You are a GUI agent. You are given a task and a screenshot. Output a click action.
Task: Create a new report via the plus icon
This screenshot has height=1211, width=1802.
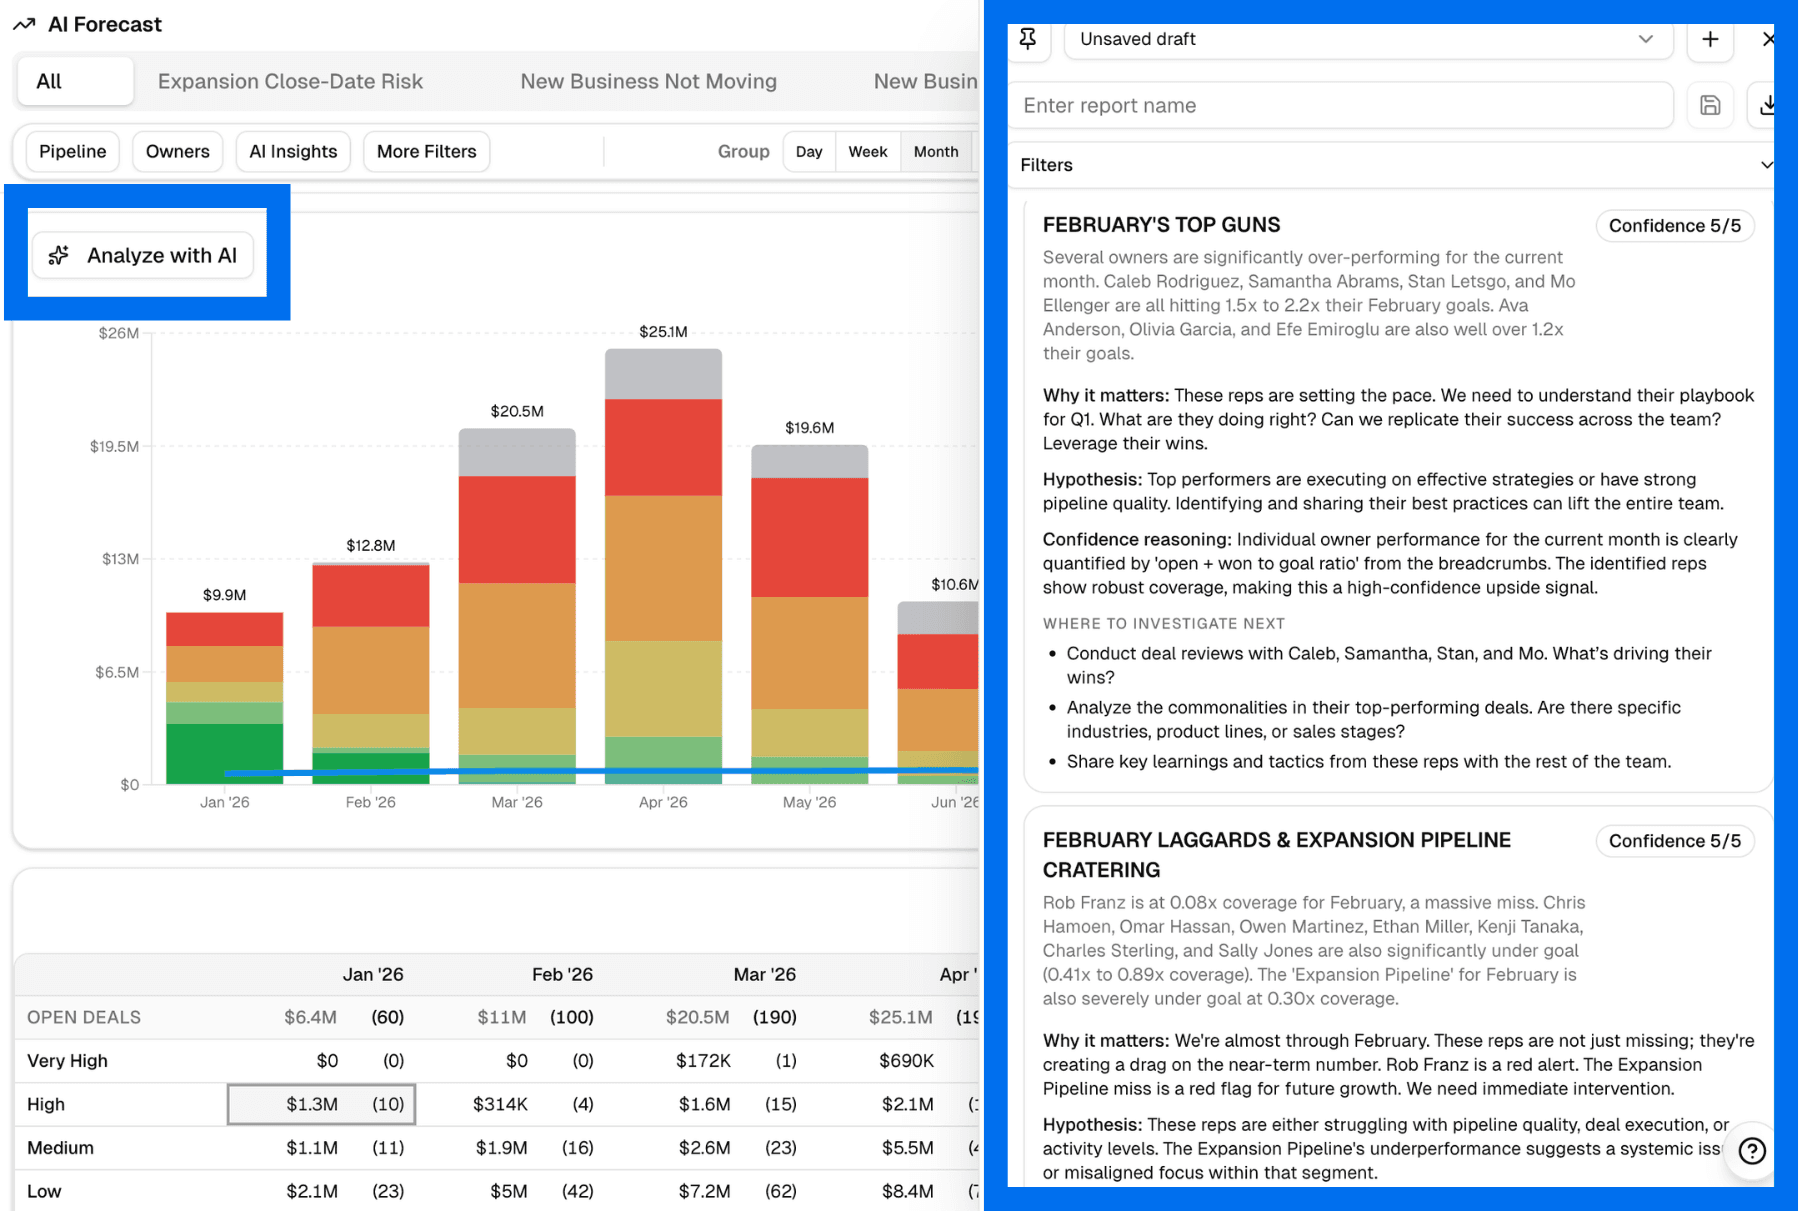(x=1709, y=39)
